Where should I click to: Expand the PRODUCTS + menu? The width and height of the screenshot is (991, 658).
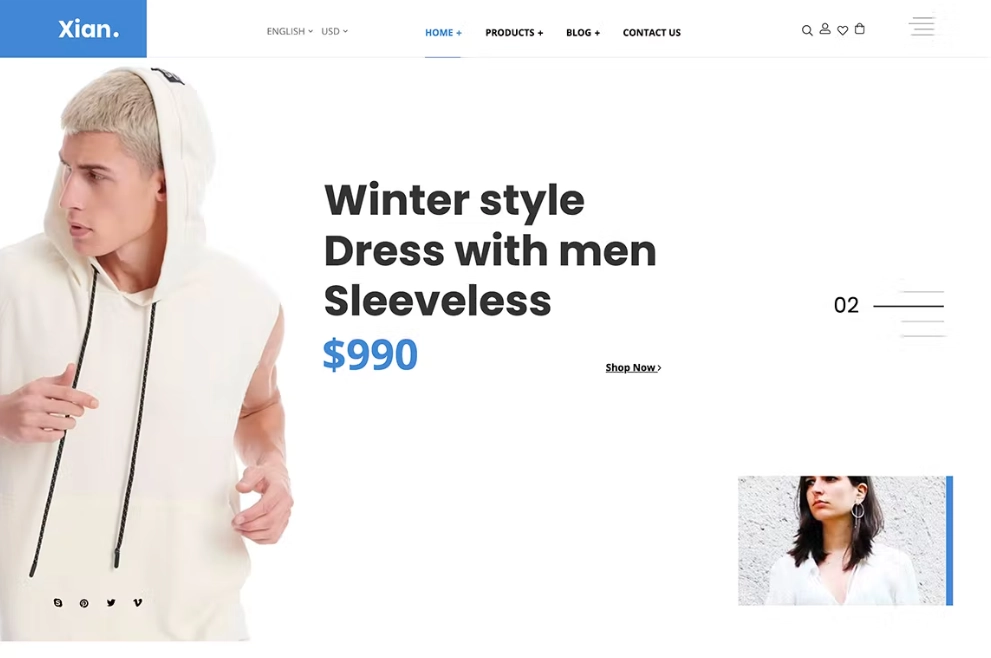point(514,32)
